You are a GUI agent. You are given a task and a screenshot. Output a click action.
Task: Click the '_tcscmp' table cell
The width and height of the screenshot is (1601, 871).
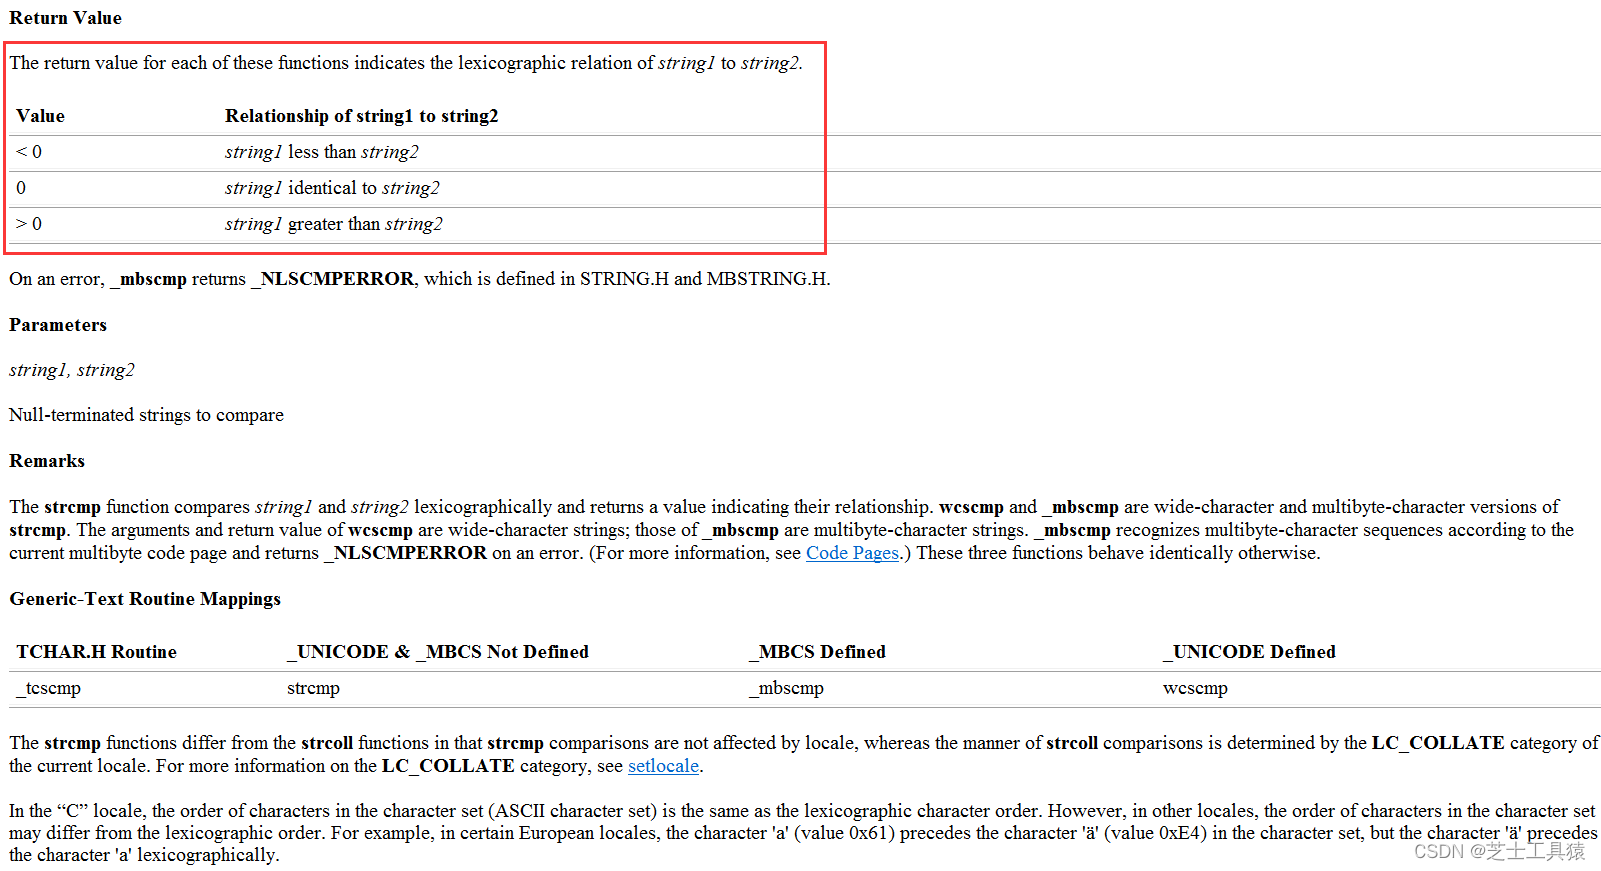coord(49,688)
